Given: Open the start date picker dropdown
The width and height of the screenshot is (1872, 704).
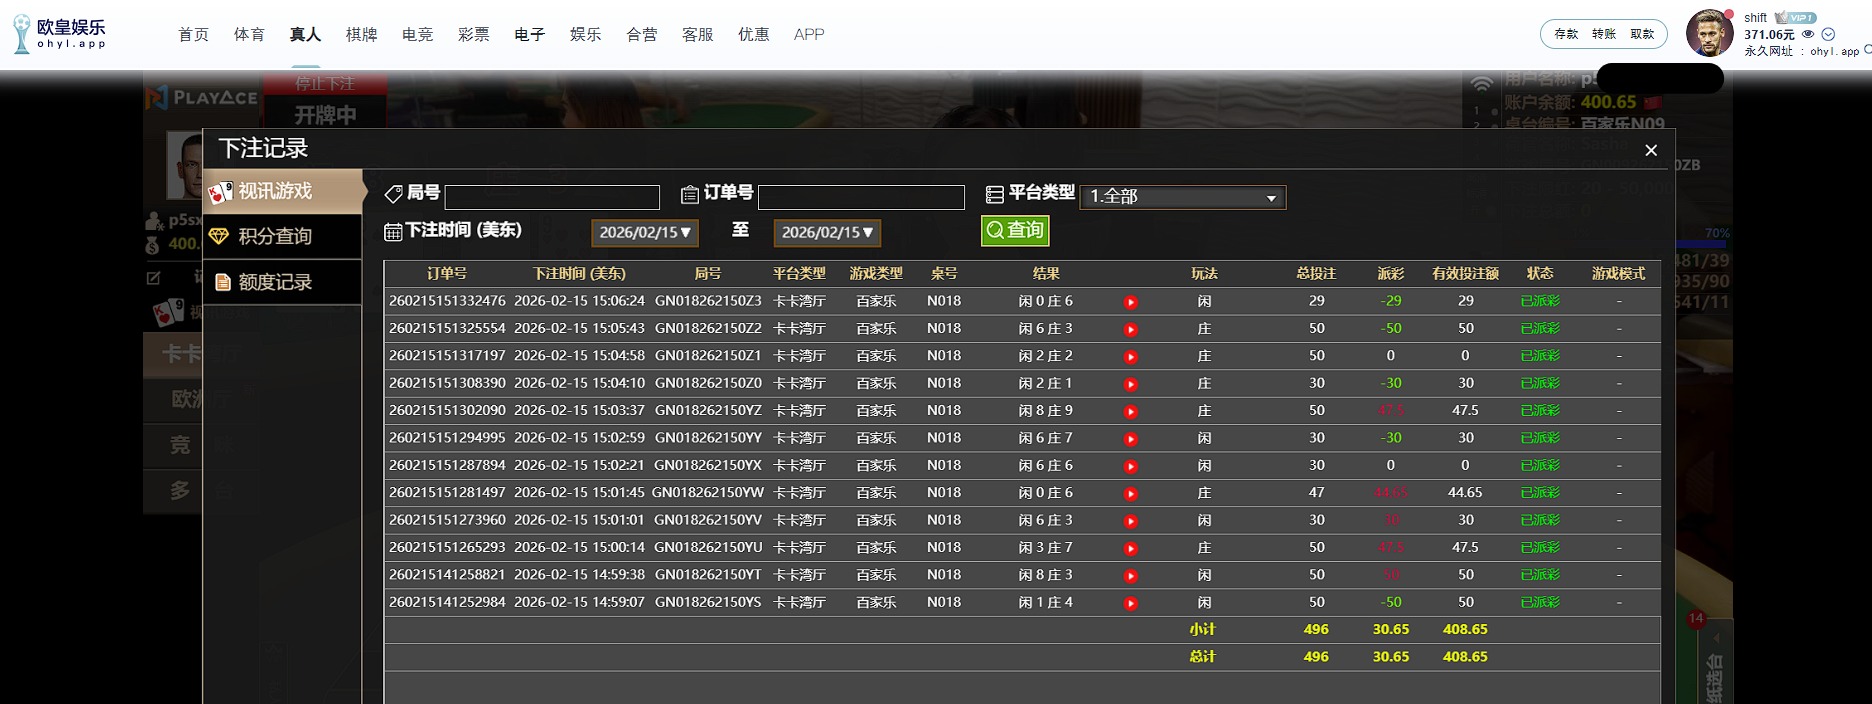Looking at the screenshot, I should pyautogui.click(x=644, y=233).
